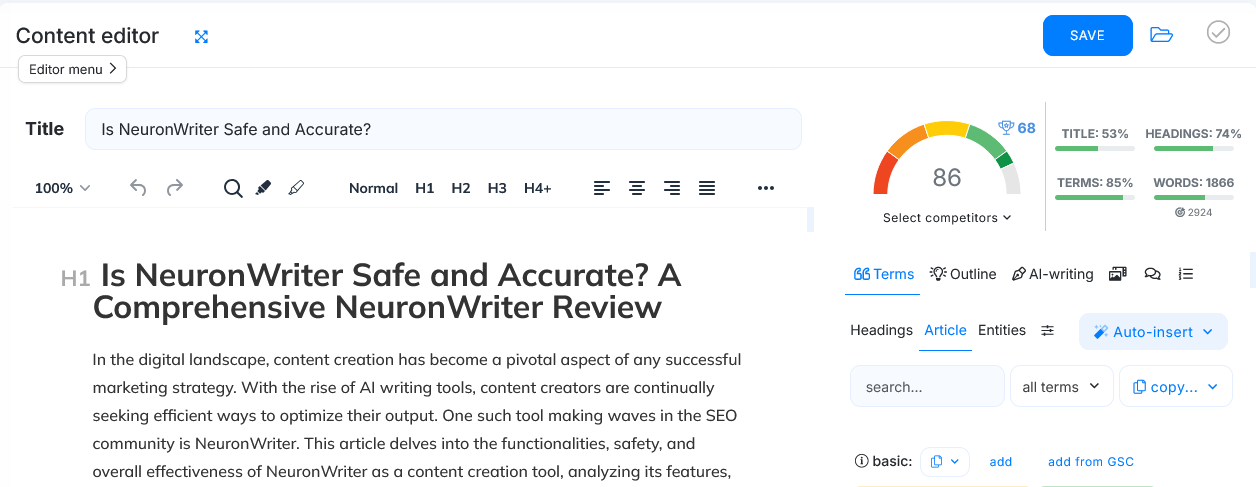The height and width of the screenshot is (487, 1256).
Task: Open the folder icon next to Save
Action: click(1161, 35)
